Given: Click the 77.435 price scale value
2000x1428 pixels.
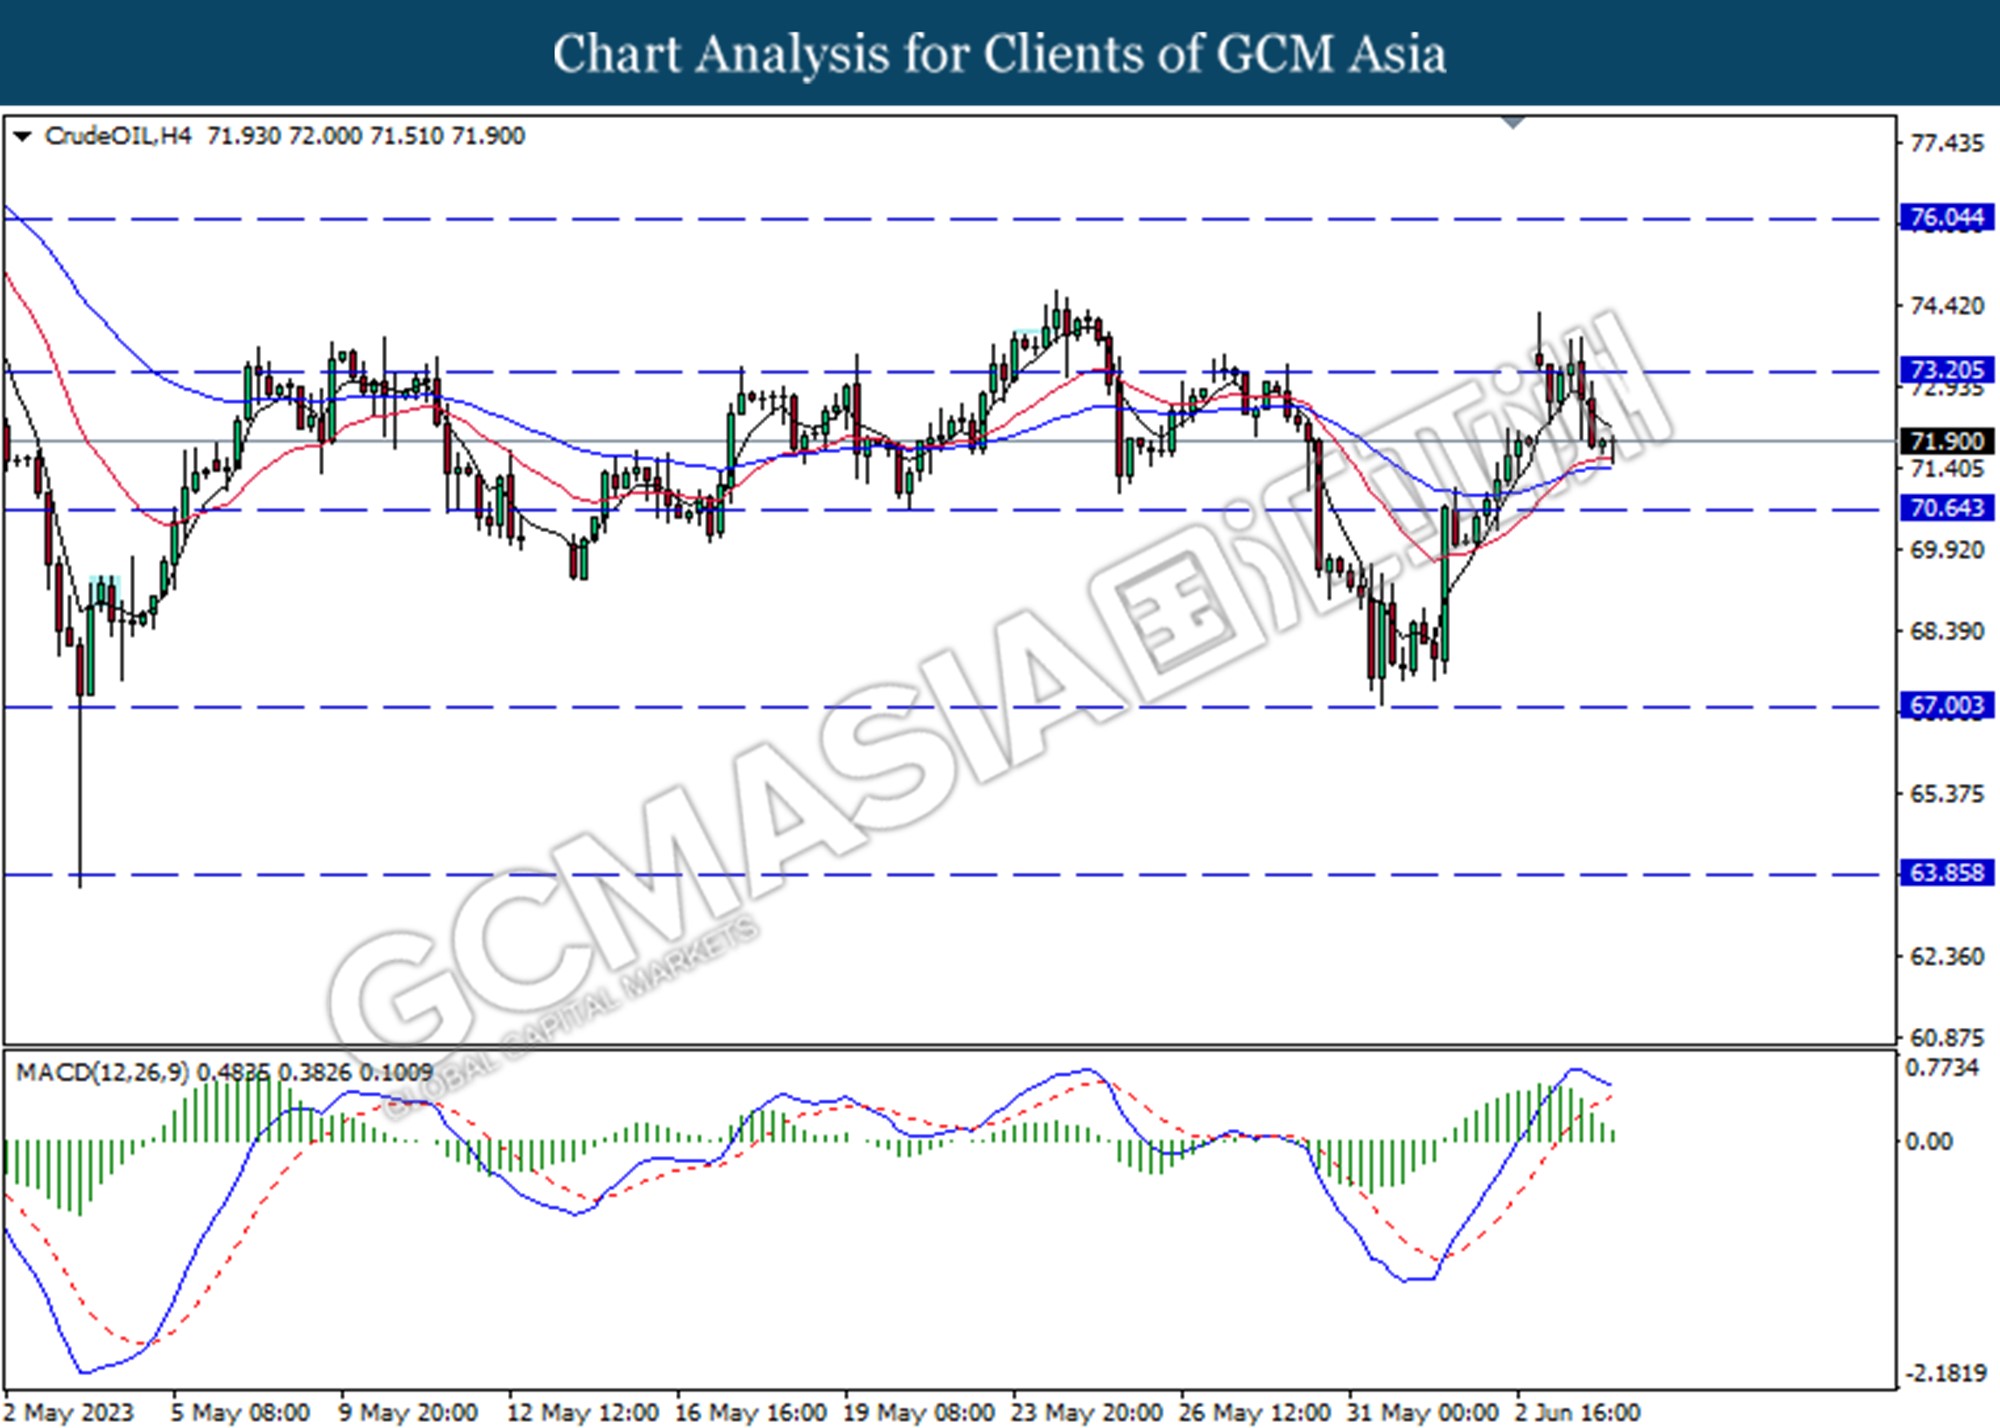Looking at the screenshot, I should pos(1946,143).
